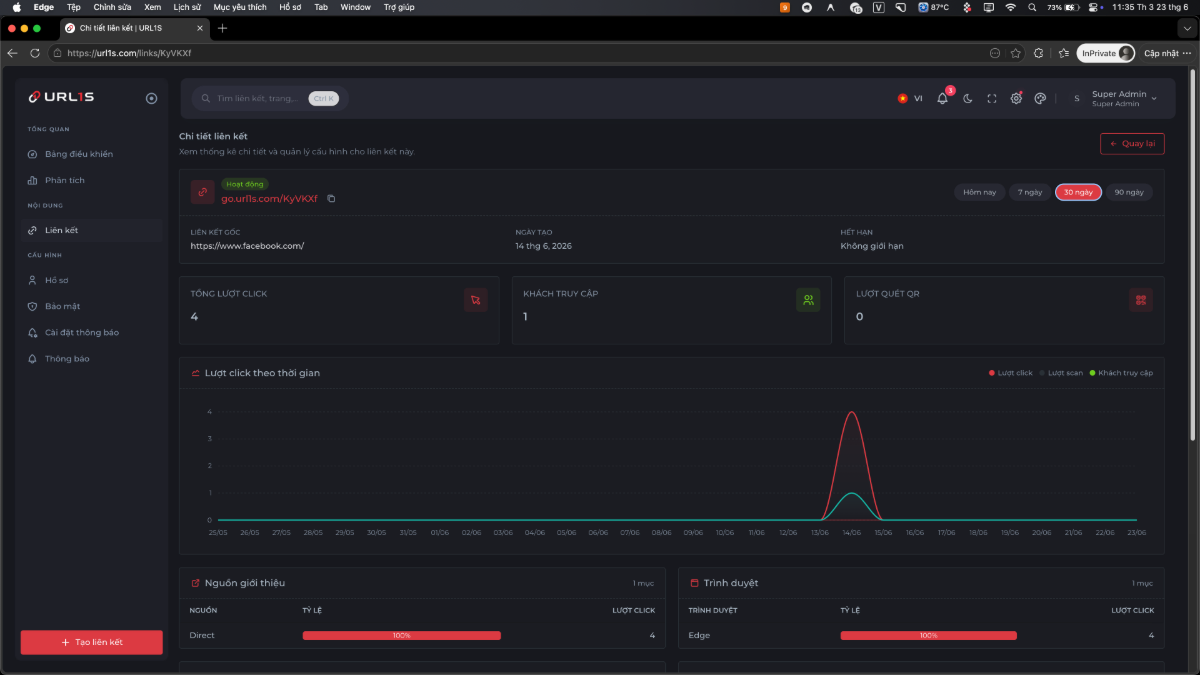Expand the Super Admin account menu

pos(1115,98)
